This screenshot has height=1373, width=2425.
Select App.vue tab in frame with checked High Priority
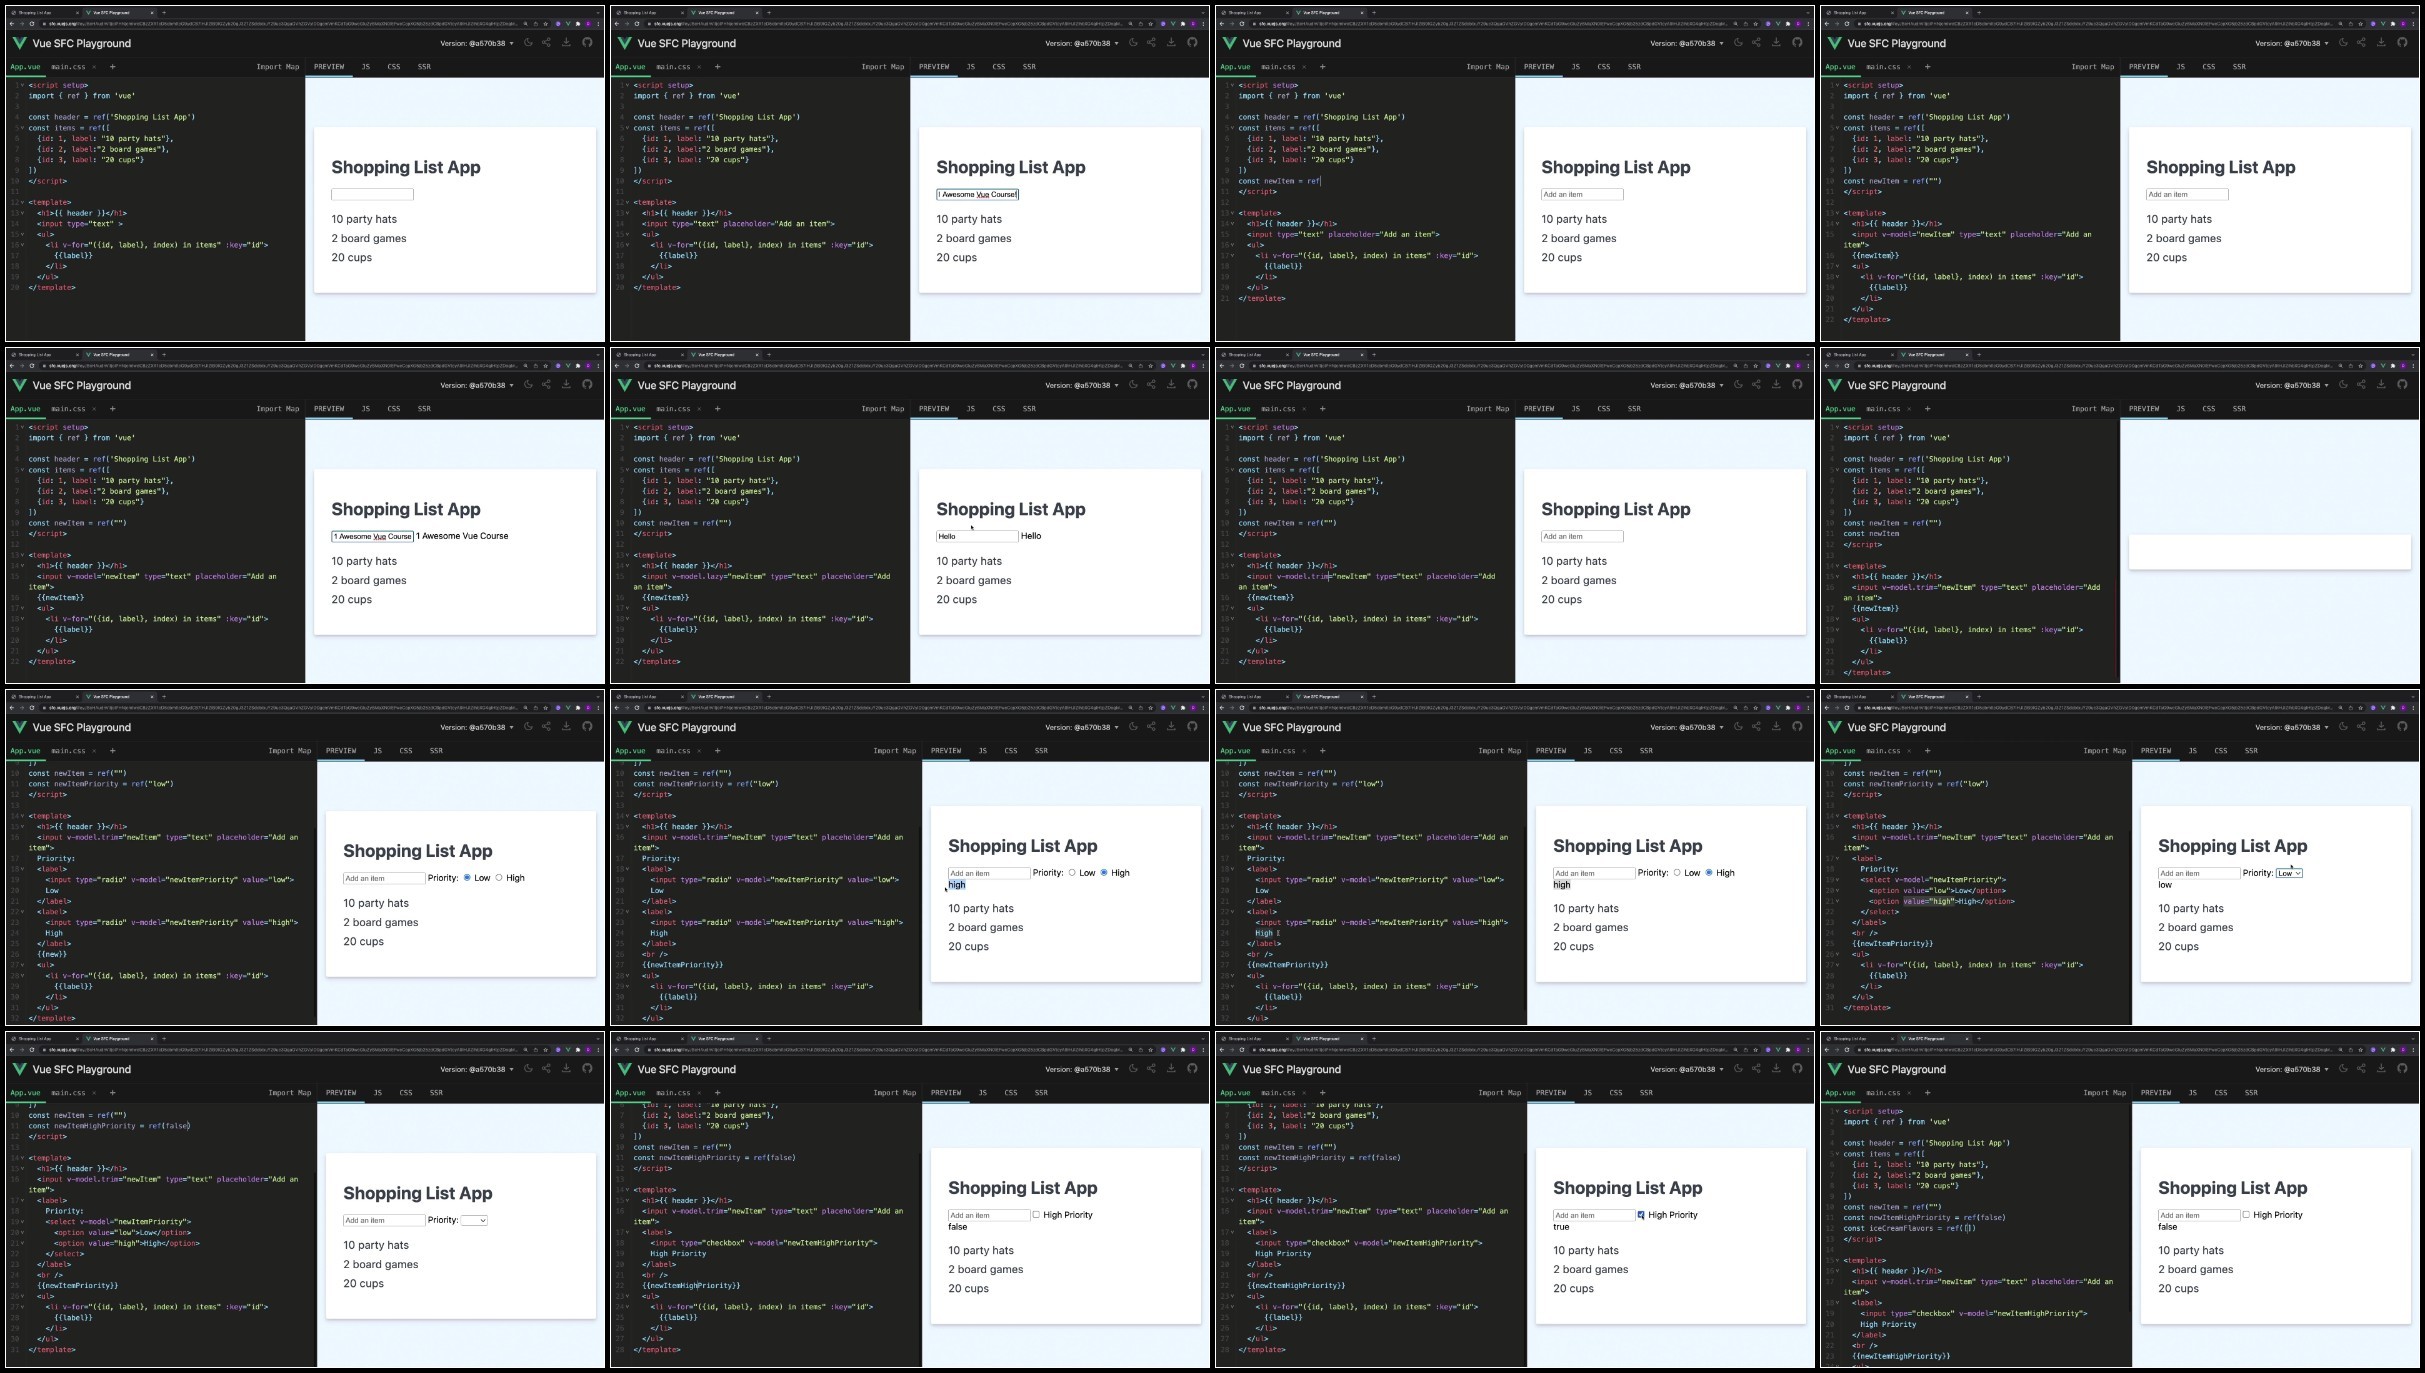point(1235,1093)
